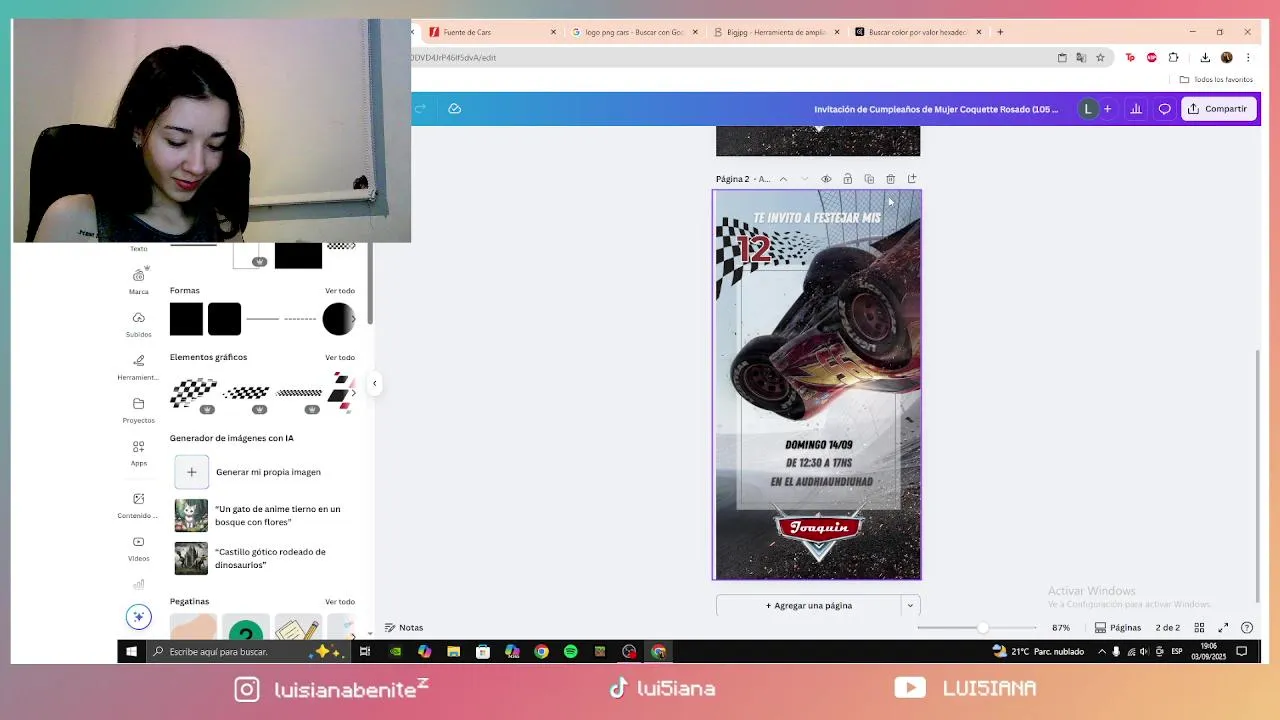This screenshot has height=720, width=1280.
Task: Add the second checkered strip graphic
Action: click(246, 393)
